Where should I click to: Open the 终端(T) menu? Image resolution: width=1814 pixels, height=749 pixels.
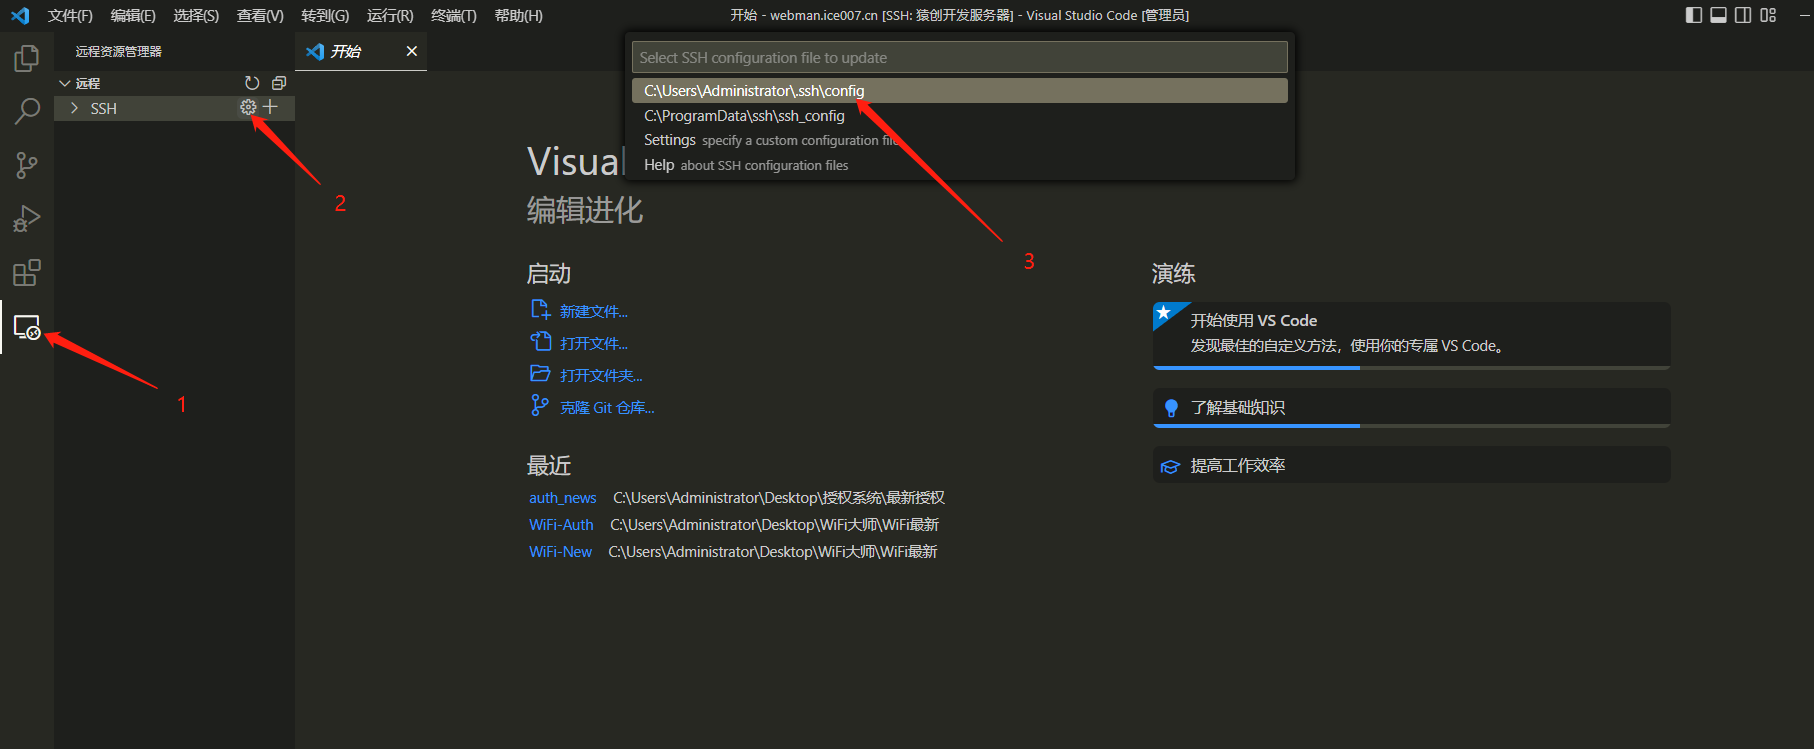click(x=454, y=15)
